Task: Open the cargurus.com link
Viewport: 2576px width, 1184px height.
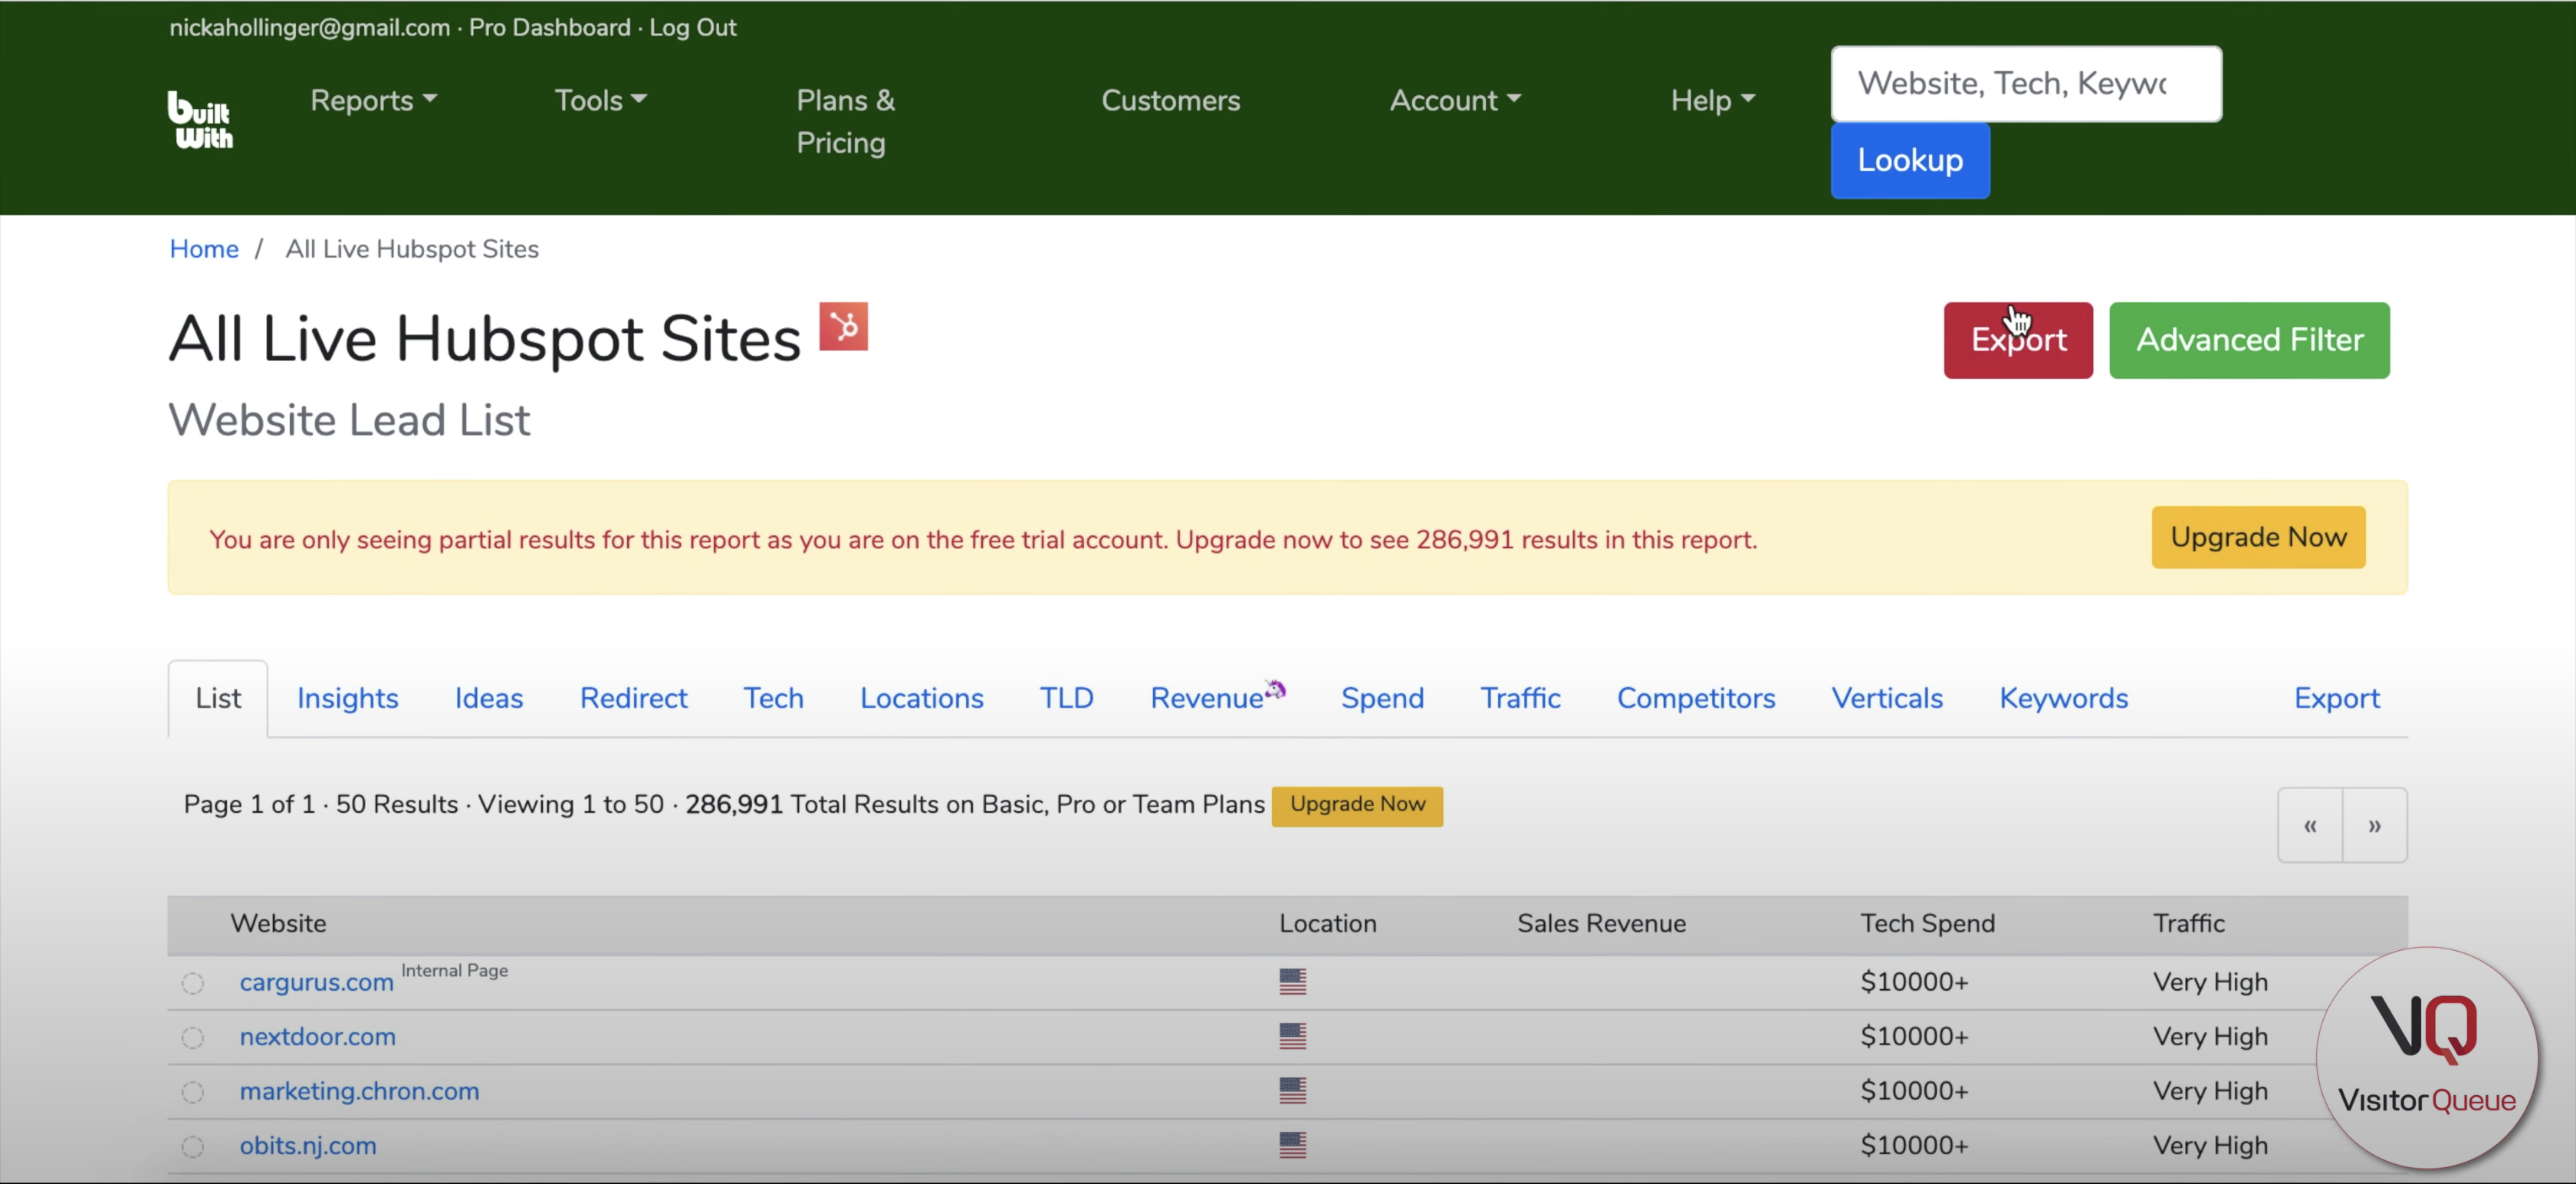Action: (316, 982)
